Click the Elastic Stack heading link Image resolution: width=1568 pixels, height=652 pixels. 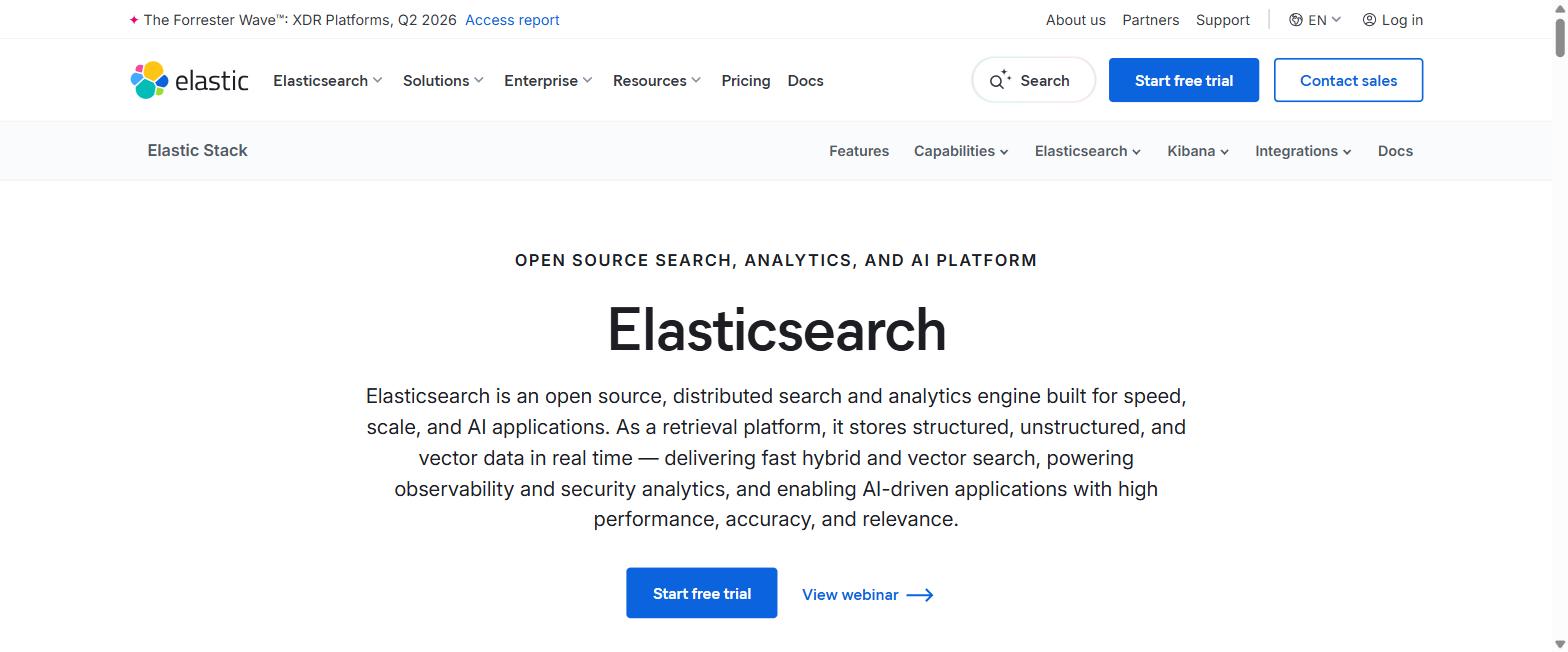tap(197, 150)
